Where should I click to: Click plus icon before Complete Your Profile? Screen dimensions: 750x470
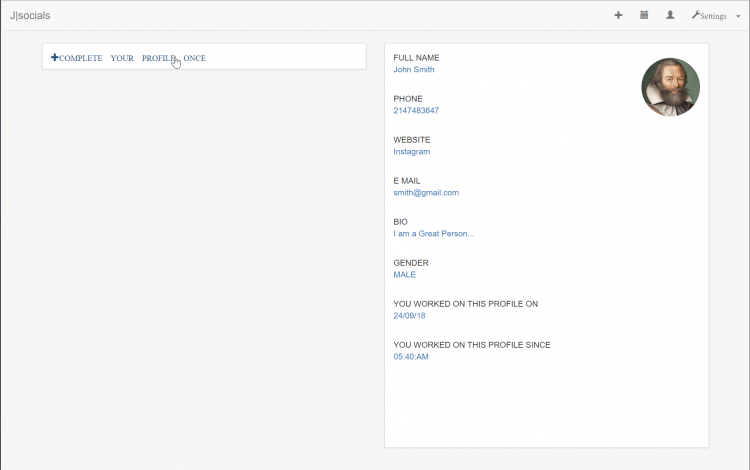pyautogui.click(x=55, y=57)
